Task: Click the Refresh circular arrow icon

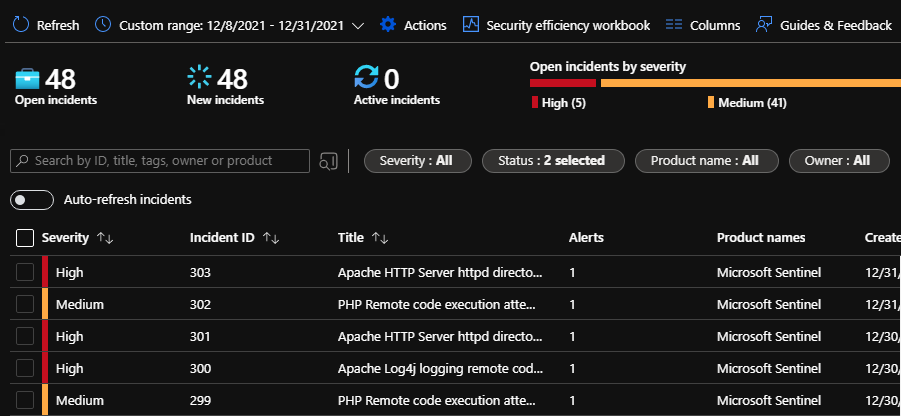Action: tap(21, 25)
